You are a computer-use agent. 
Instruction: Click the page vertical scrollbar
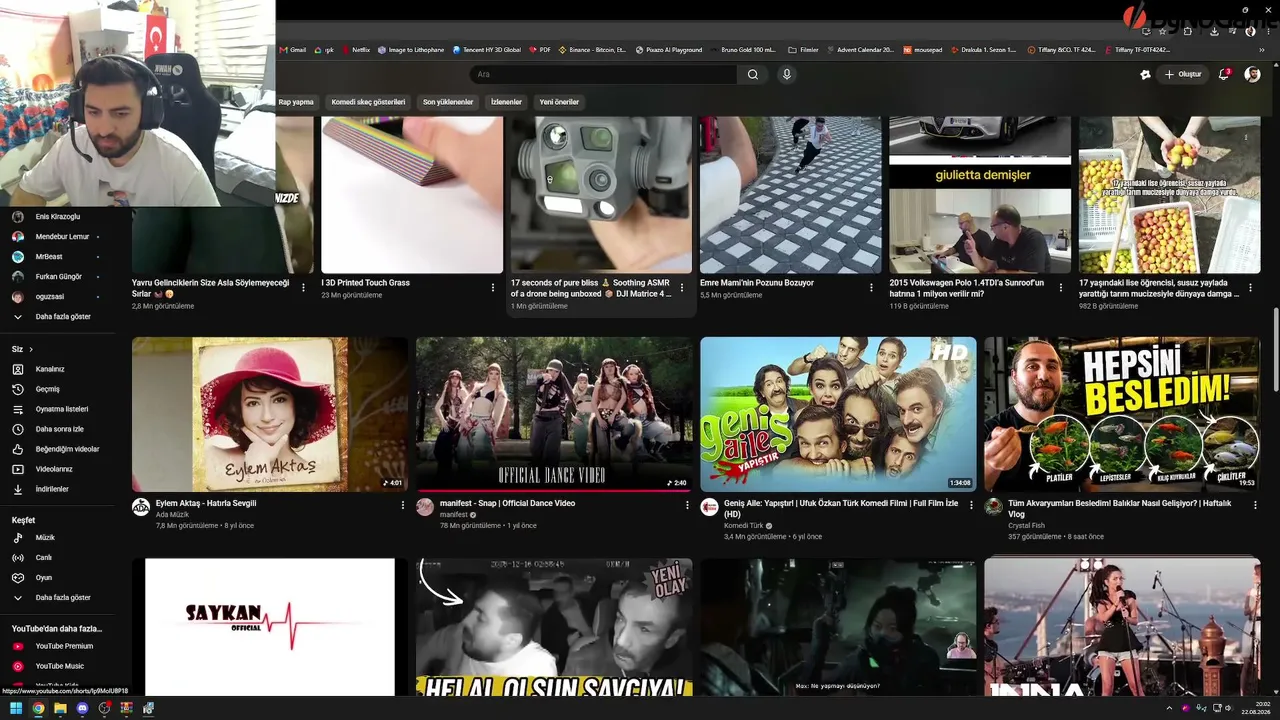click(1275, 350)
